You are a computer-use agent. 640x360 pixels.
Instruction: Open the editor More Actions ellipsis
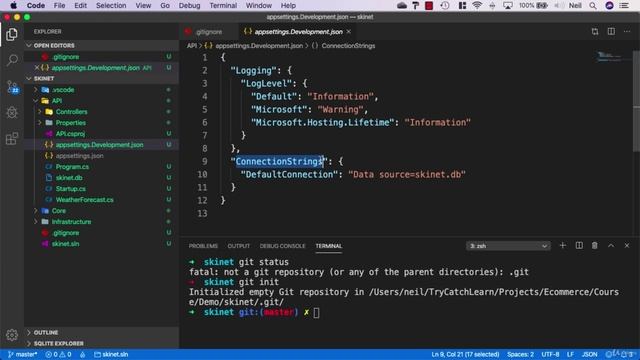(x=627, y=31)
